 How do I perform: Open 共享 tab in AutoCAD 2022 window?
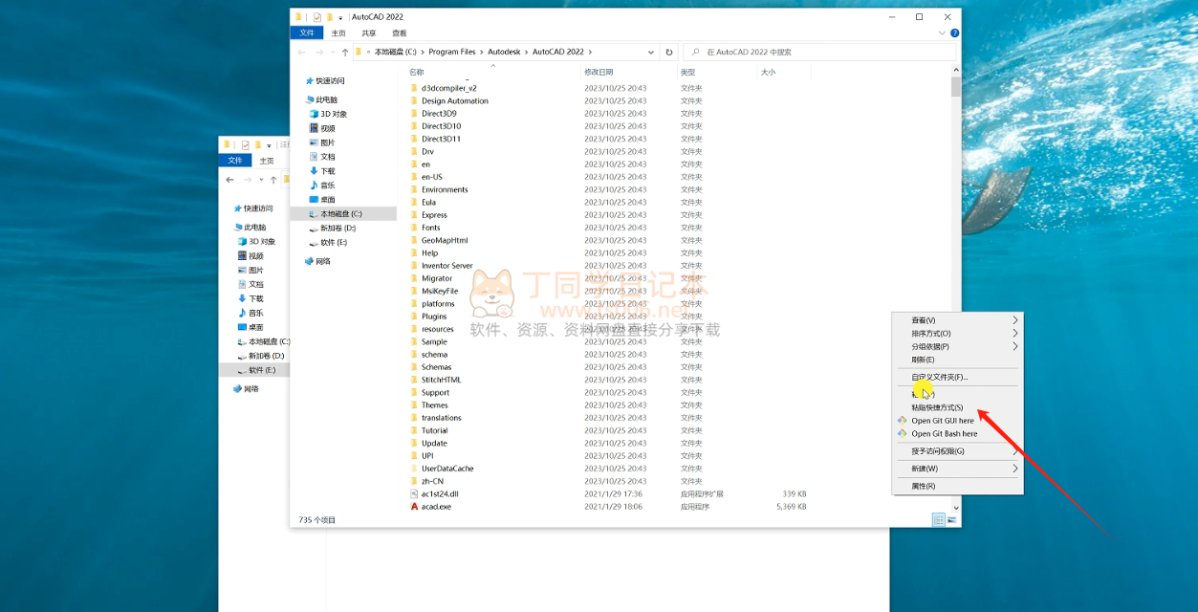pos(369,33)
